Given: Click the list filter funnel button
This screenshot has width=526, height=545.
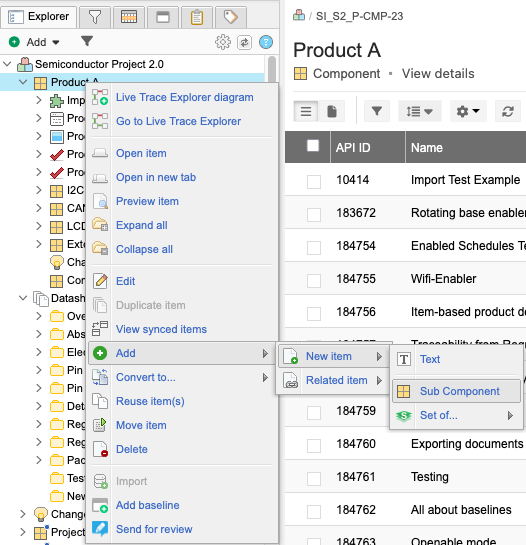Looking at the screenshot, I should click(x=377, y=112).
